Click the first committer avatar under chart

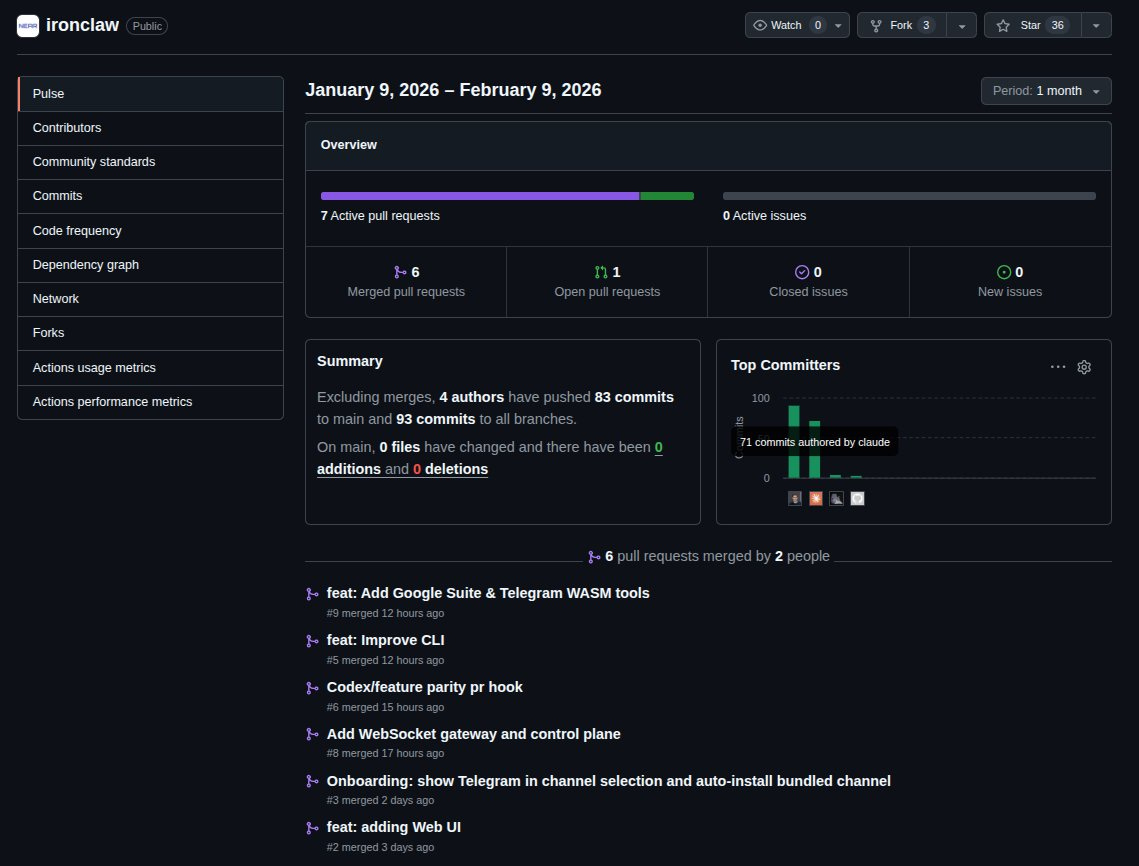coord(795,498)
